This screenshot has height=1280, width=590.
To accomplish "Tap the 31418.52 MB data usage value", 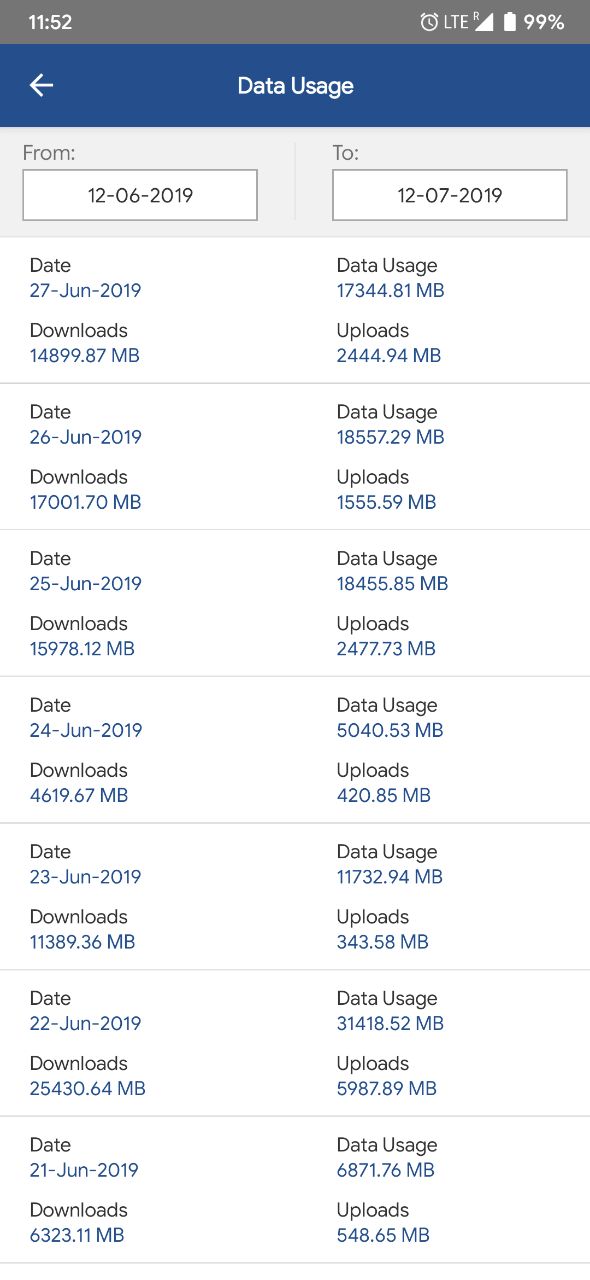I will click(x=390, y=1023).
